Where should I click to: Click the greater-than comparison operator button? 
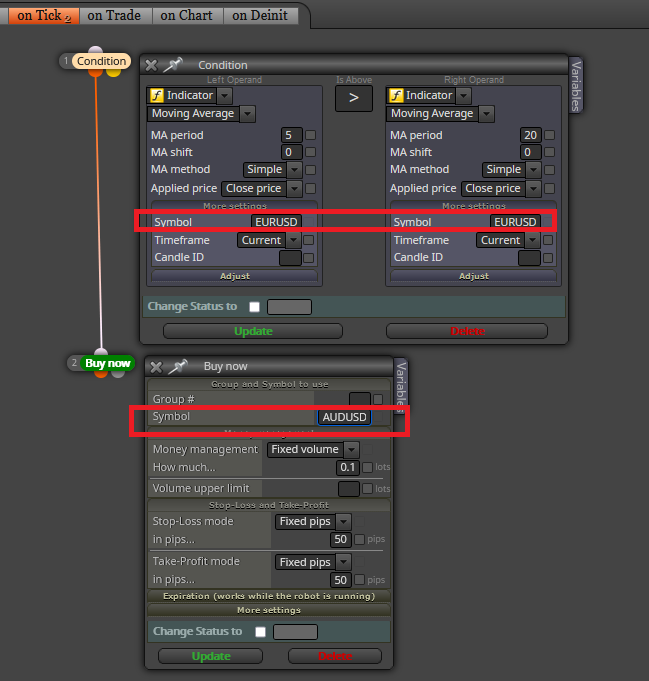coord(354,98)
